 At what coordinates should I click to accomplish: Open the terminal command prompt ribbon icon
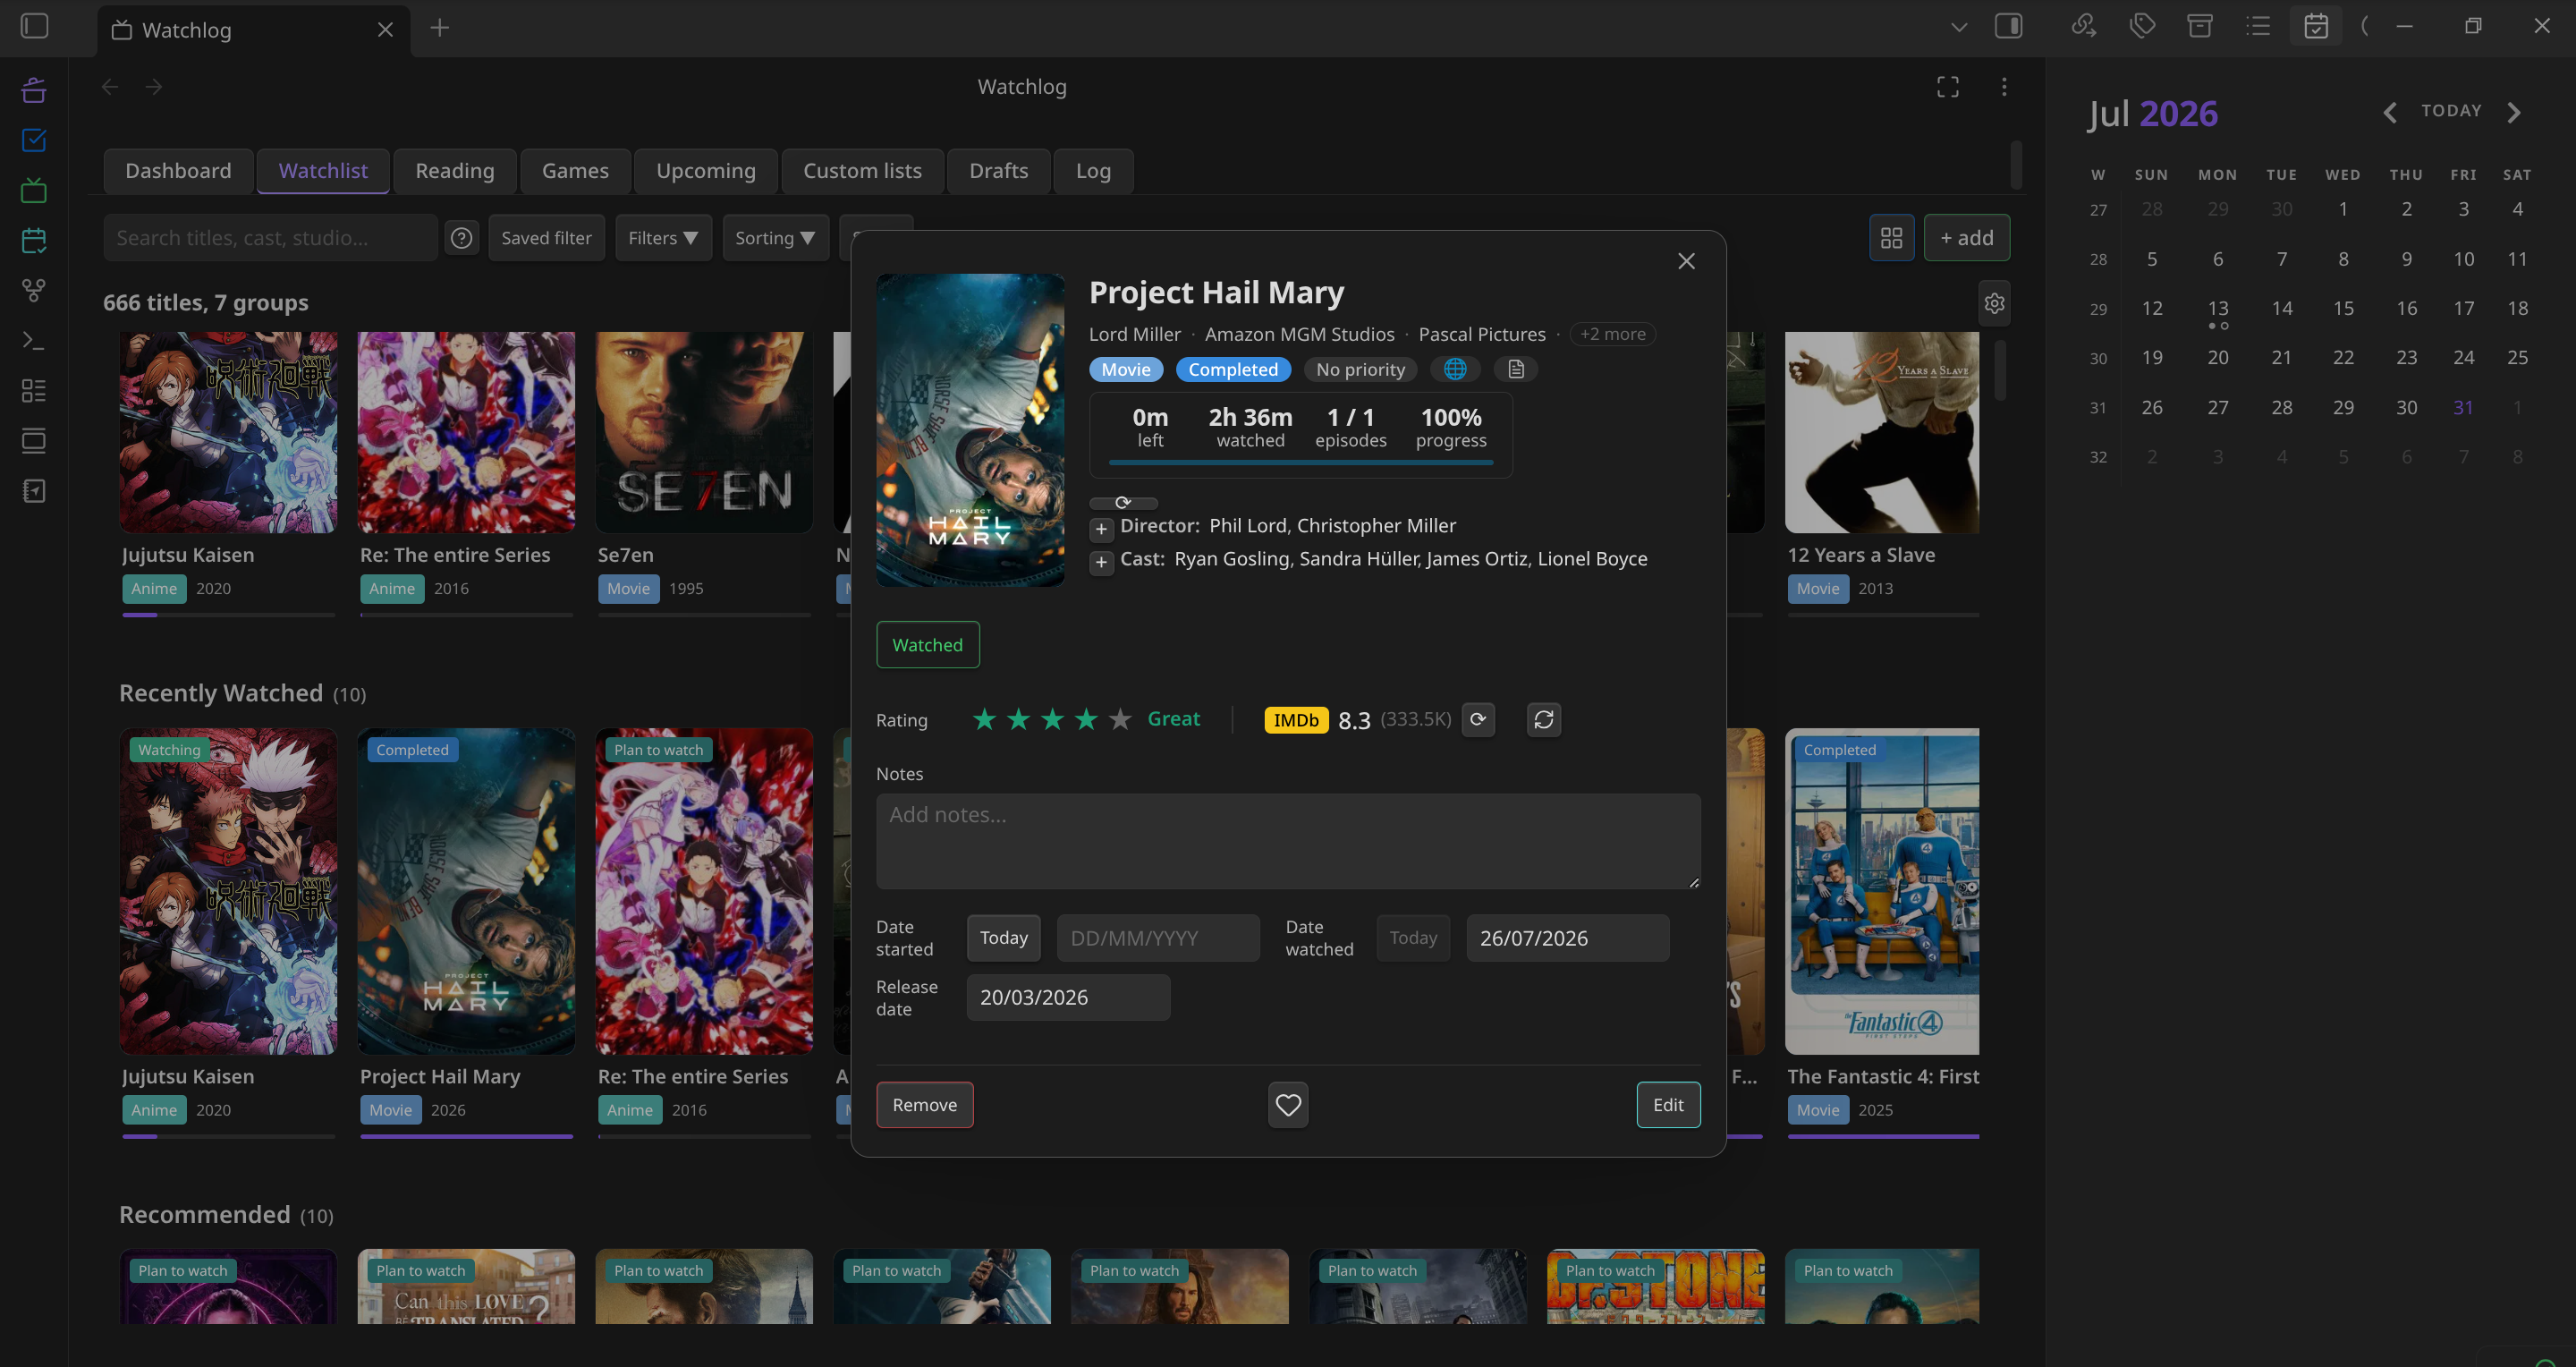34,341
